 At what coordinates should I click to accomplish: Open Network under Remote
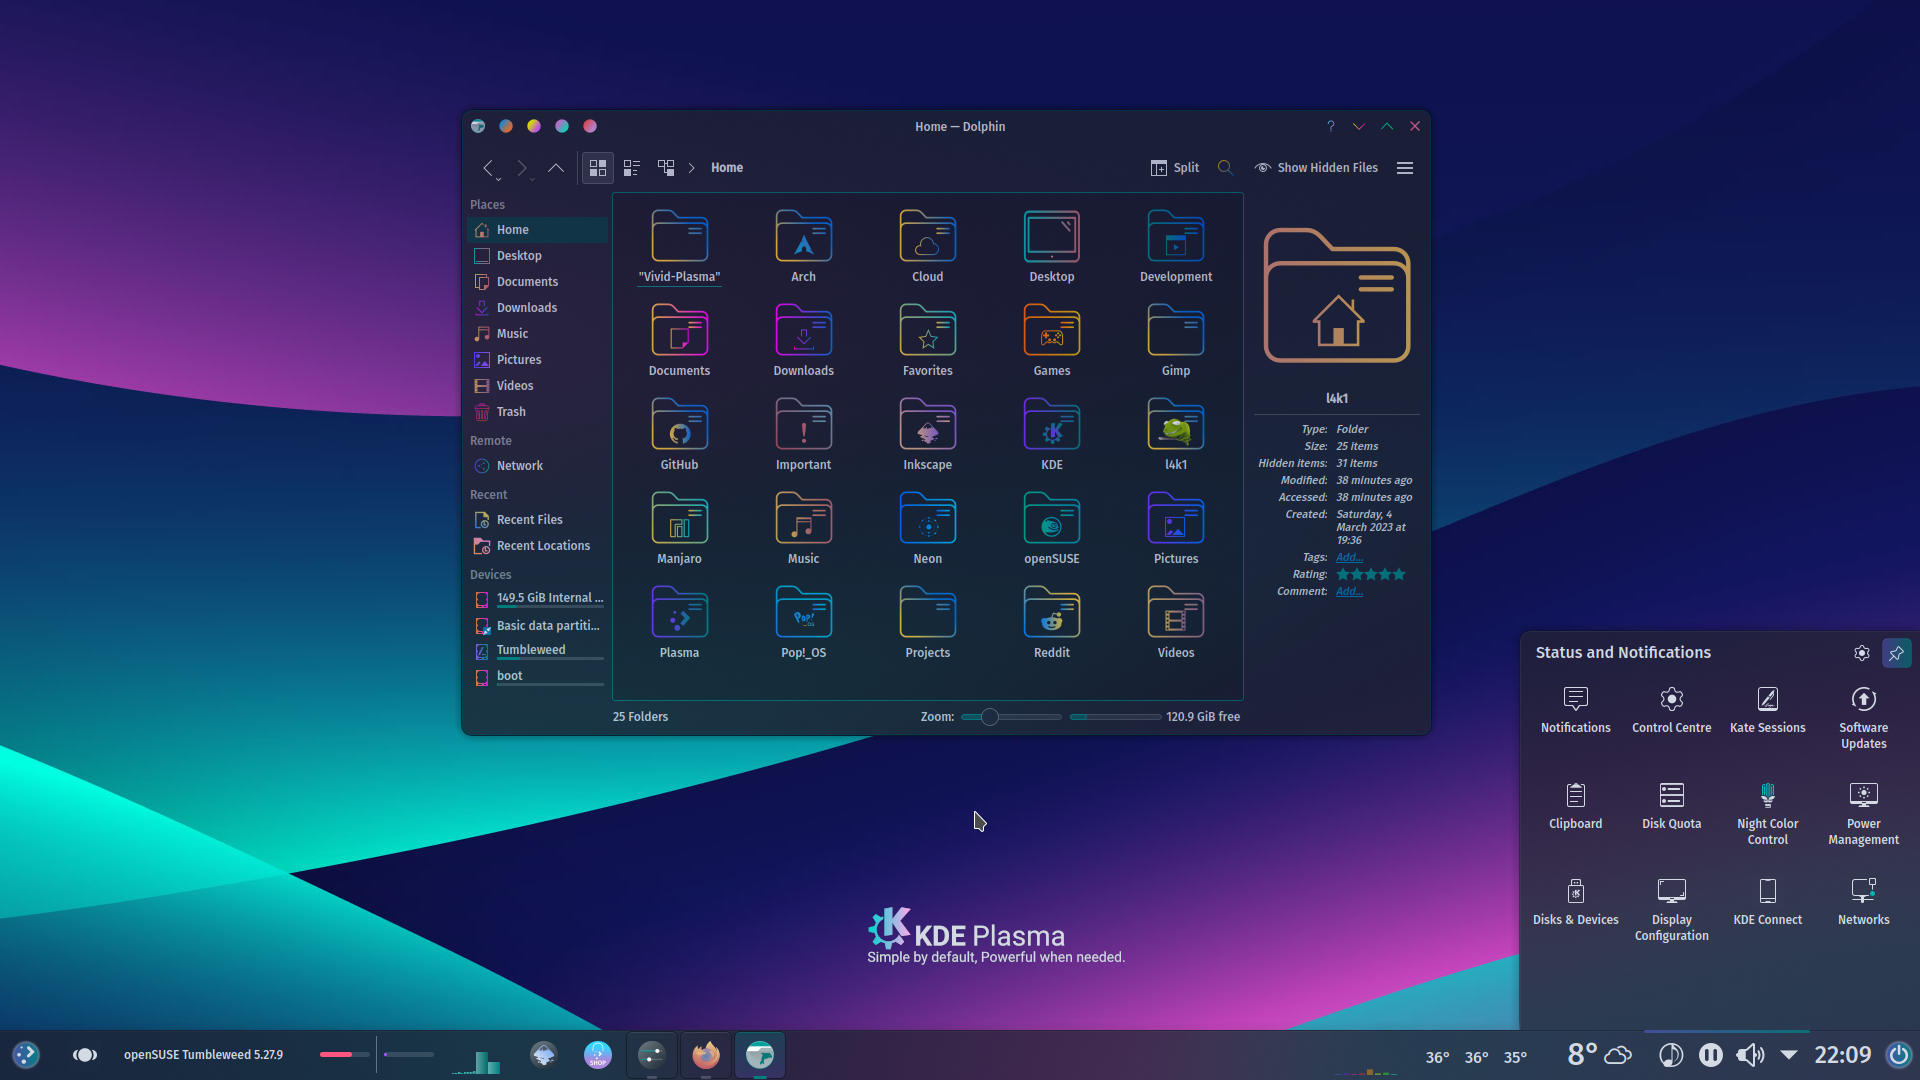[537, 466]
